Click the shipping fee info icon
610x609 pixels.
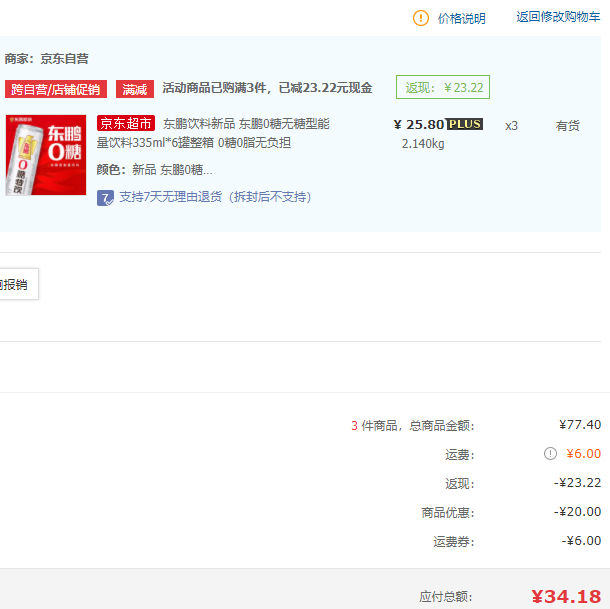(550, 453)
